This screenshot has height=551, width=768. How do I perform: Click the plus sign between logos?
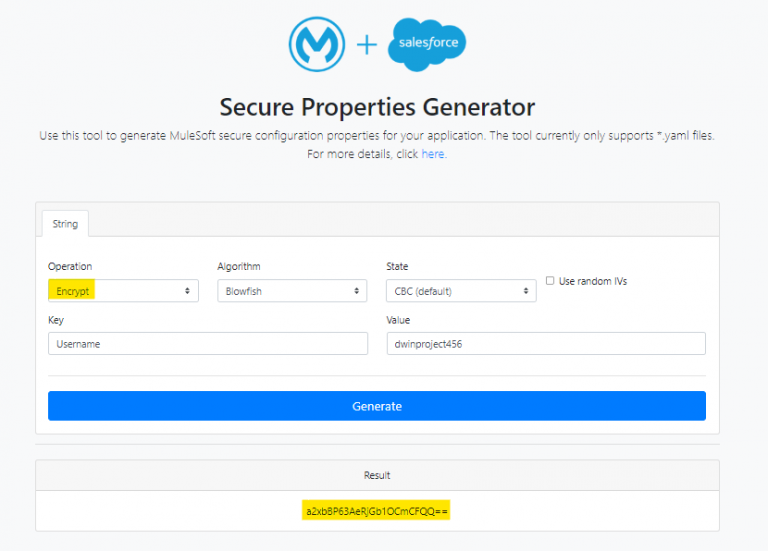[366, 45]
